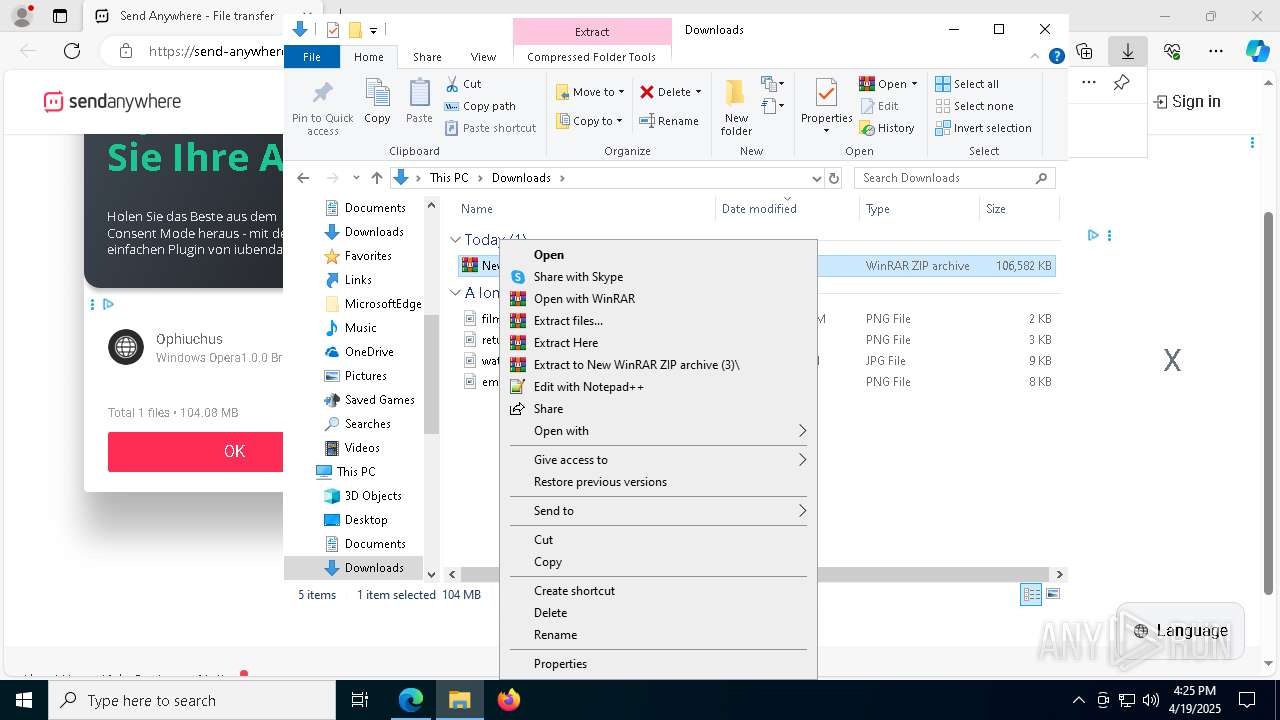Select Cut in the ribbon Clipboard group
Screen dimensions: 1280x720
coord(463,84)
